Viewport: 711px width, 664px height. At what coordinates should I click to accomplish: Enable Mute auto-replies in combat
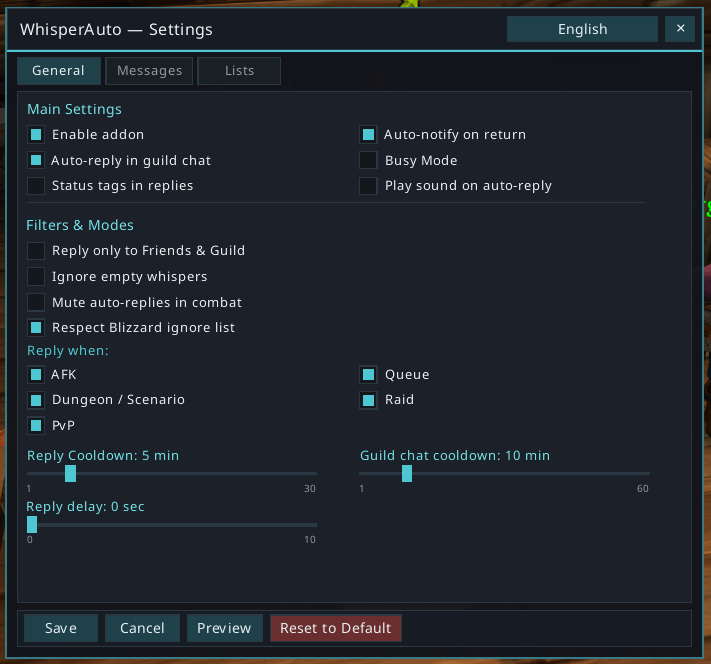pos(36,302)
